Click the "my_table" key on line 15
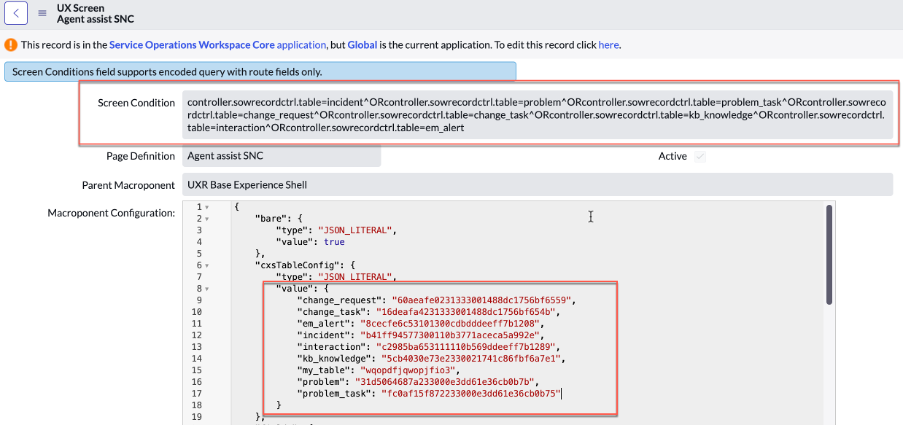Image resolution: width=904 pixels, height=426 pixels. click(325, 370)
